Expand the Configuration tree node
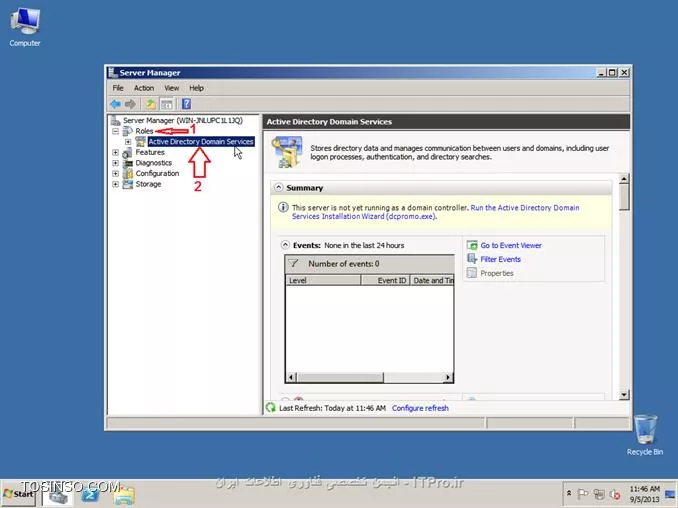The image size is (678, 508). click(115, 173)
